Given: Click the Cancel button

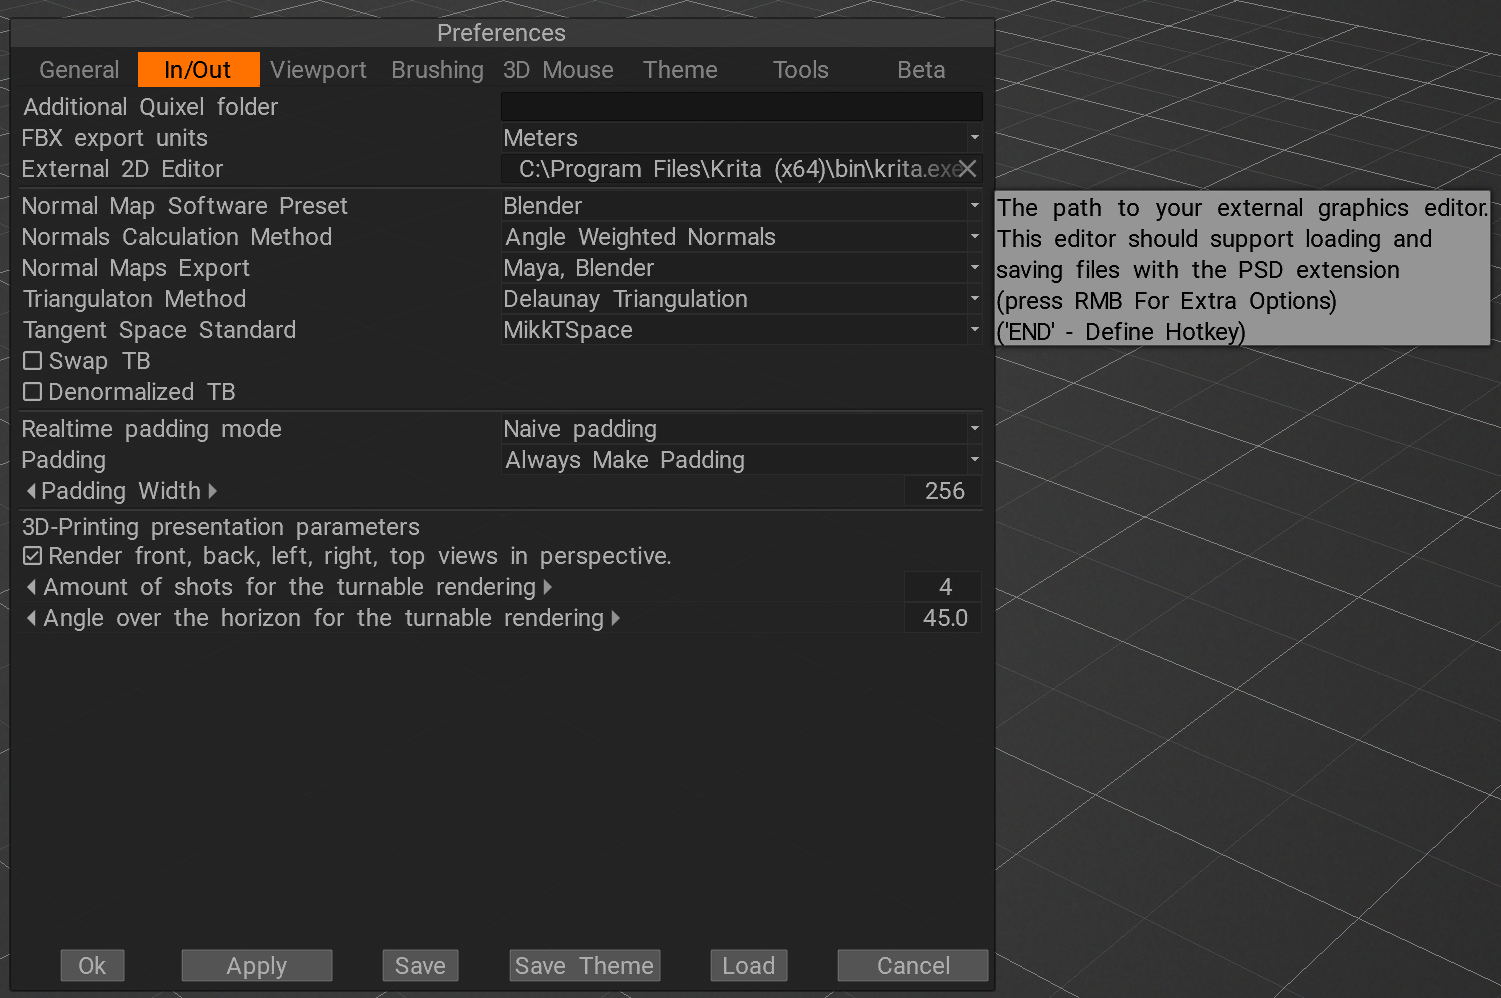Looking at the screenshot, I should click(x=913, y=966).
